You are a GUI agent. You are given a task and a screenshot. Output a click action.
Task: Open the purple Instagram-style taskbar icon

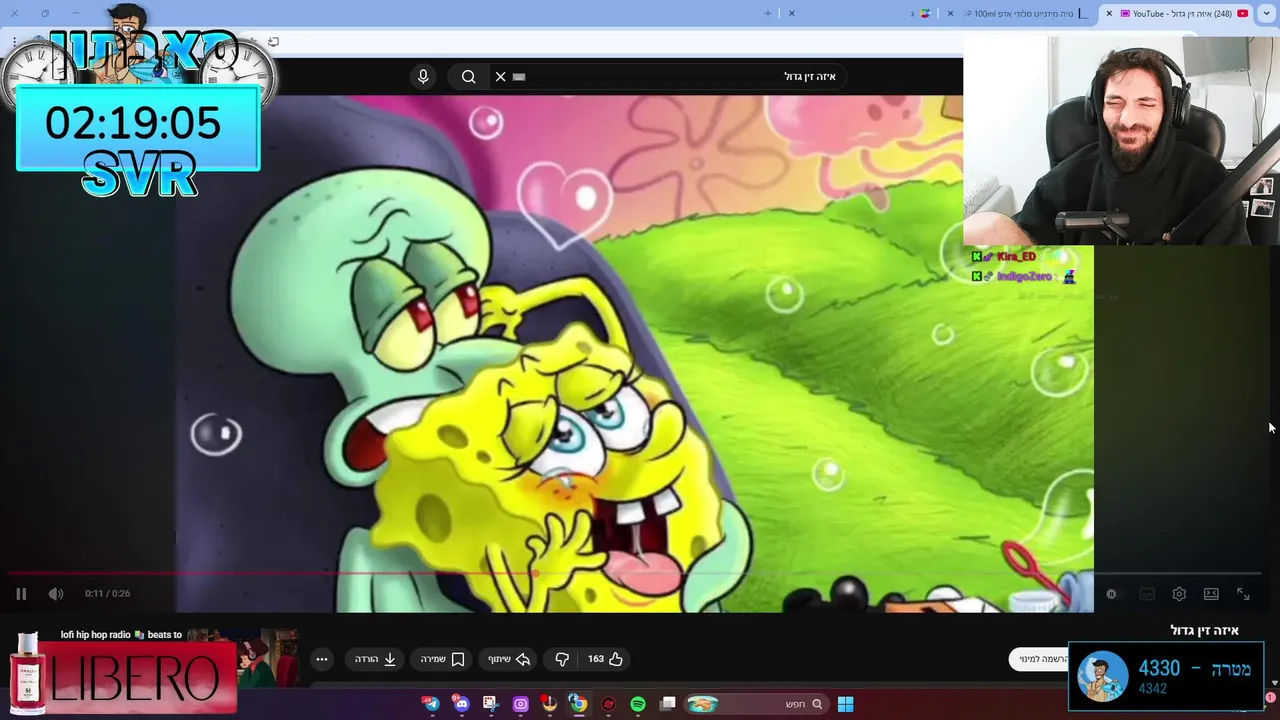[520, 704]
